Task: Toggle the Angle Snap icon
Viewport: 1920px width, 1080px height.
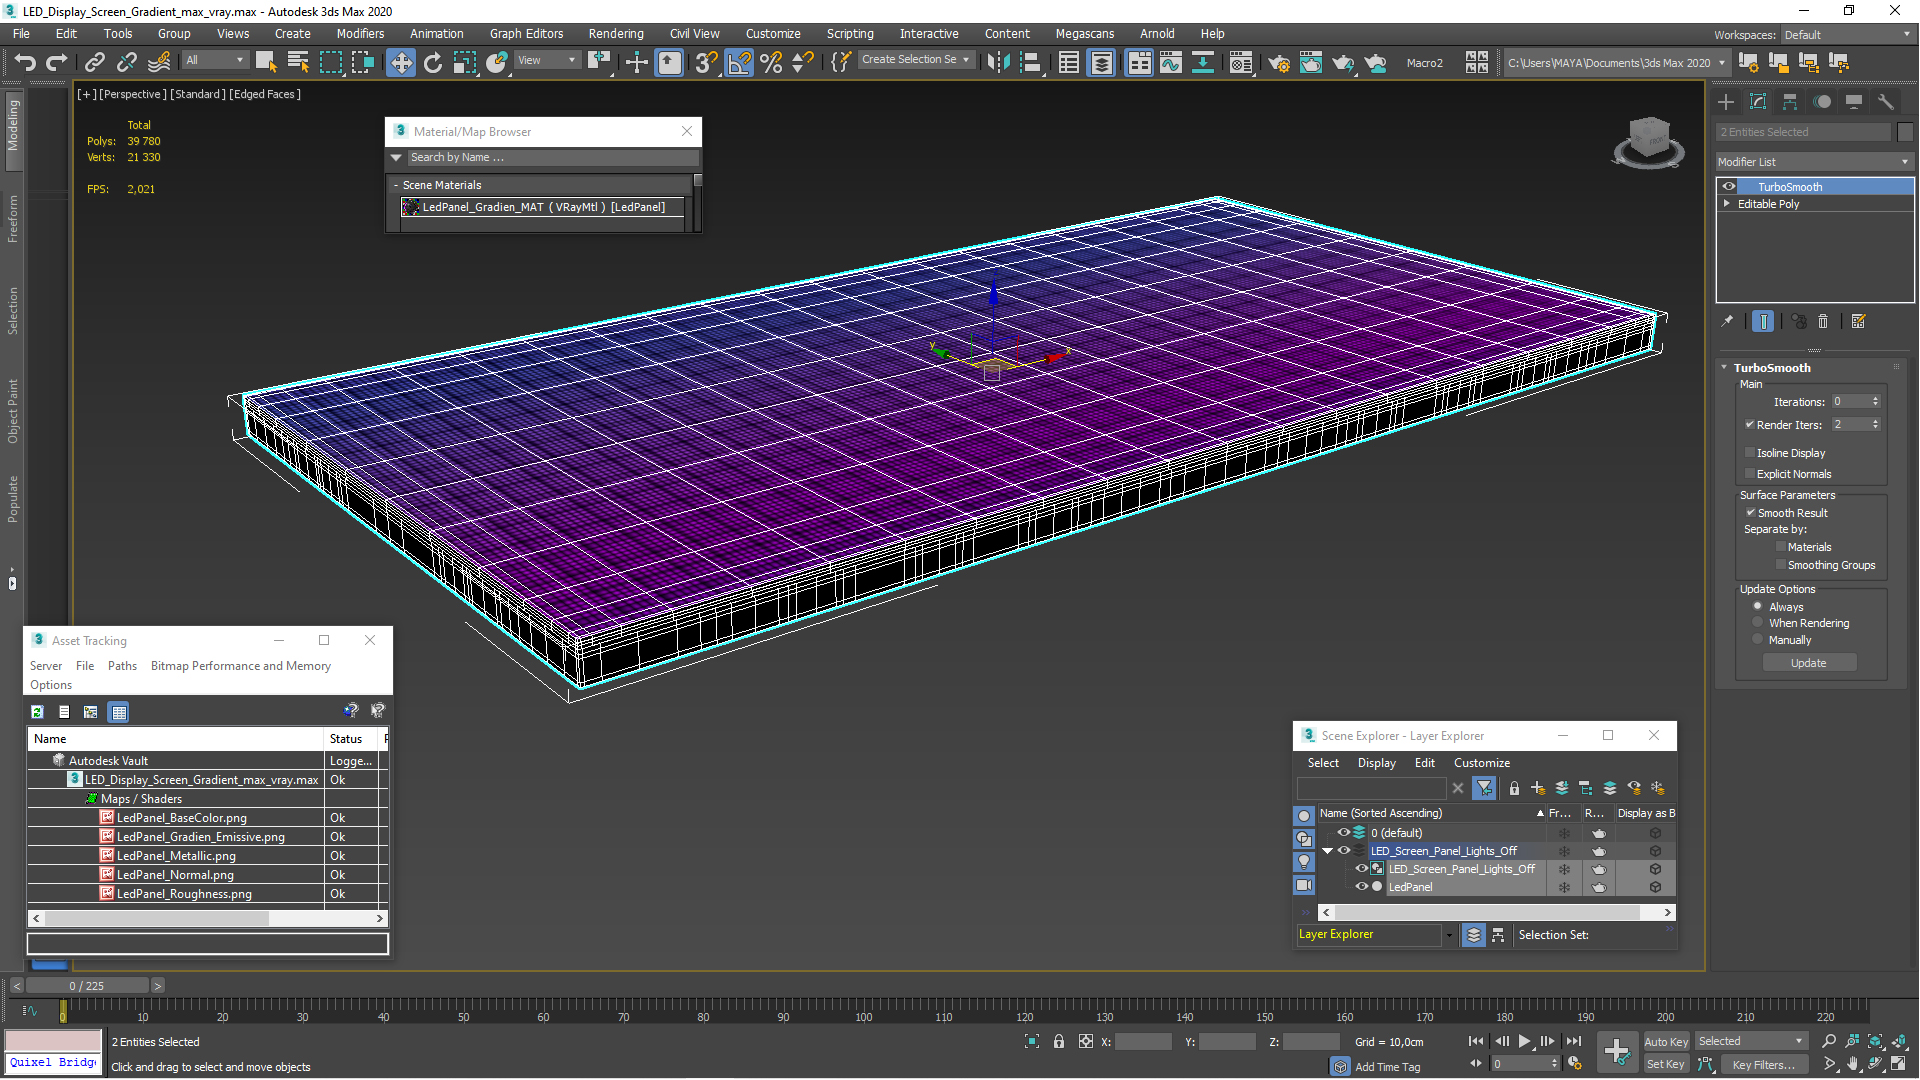Action: pos(739,63)
